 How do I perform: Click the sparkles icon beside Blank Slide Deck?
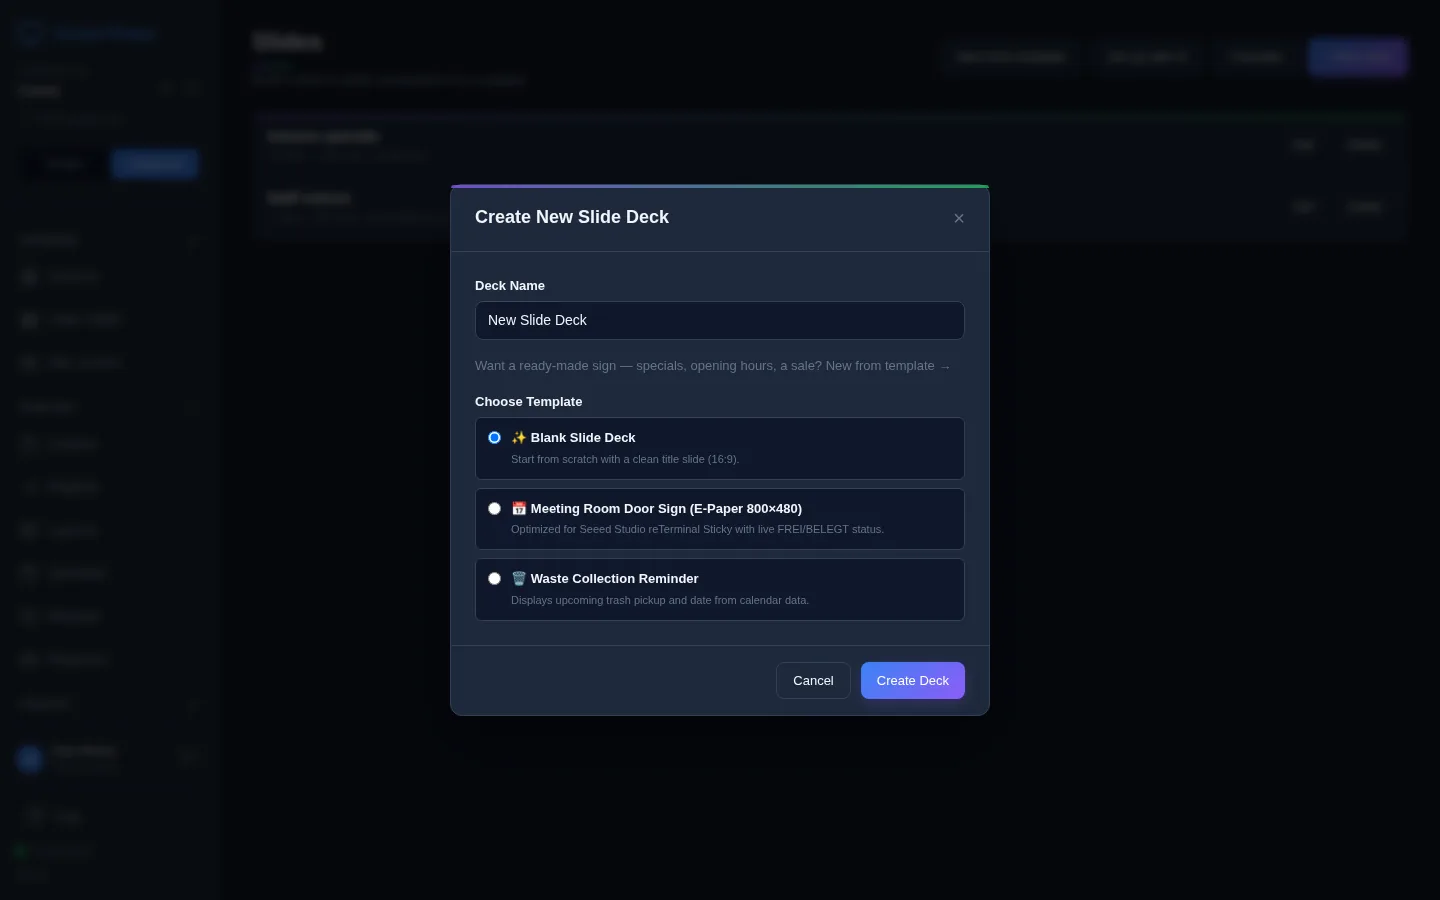point(518,437)
